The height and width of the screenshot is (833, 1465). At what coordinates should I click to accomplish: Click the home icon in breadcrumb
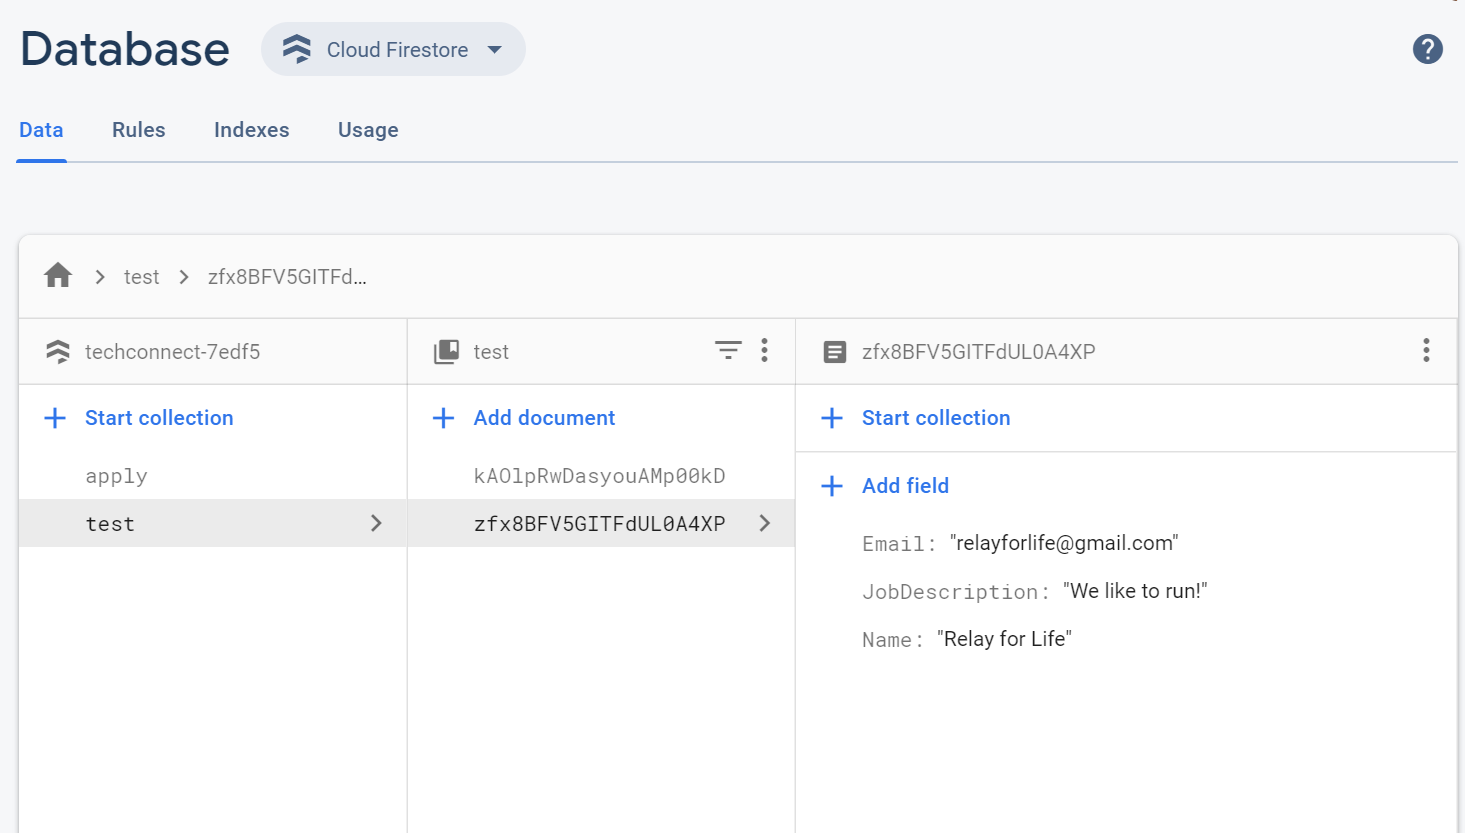tap(58, 276)
